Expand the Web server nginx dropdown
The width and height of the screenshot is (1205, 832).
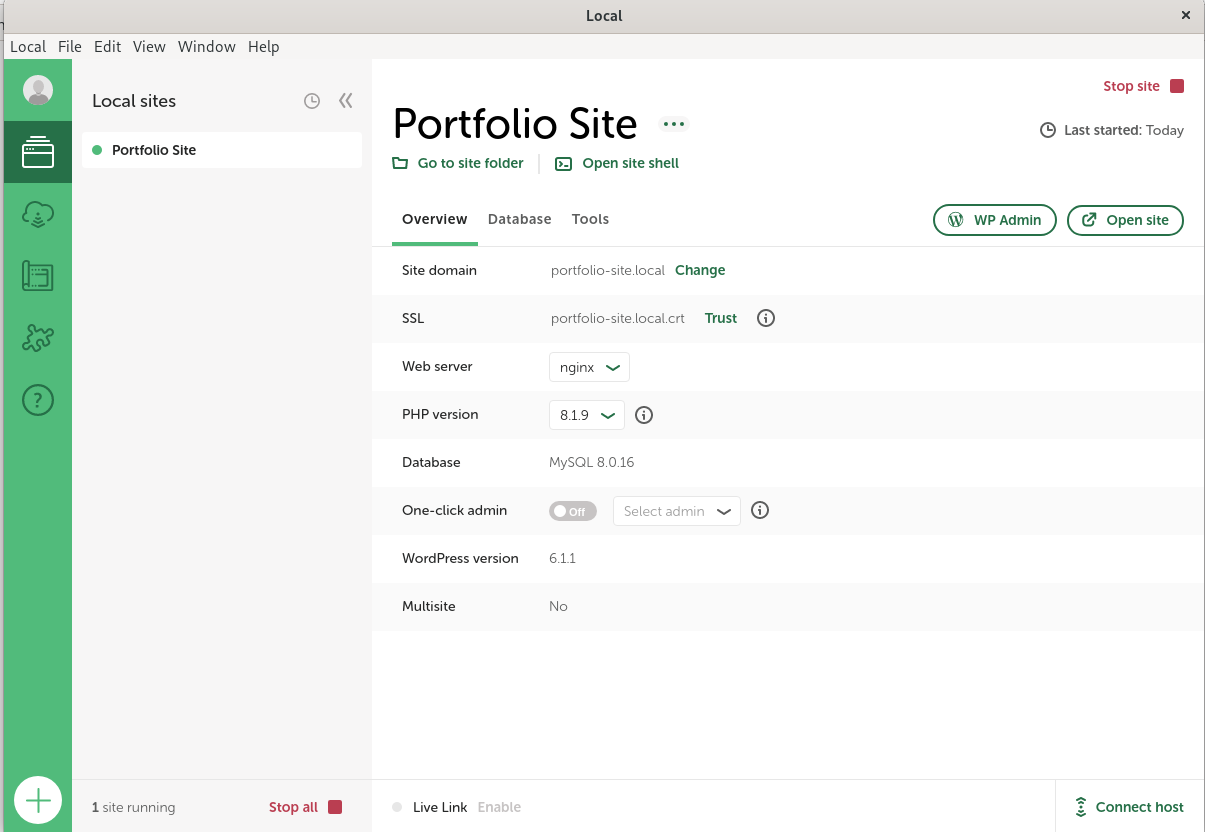coord(589,367)
